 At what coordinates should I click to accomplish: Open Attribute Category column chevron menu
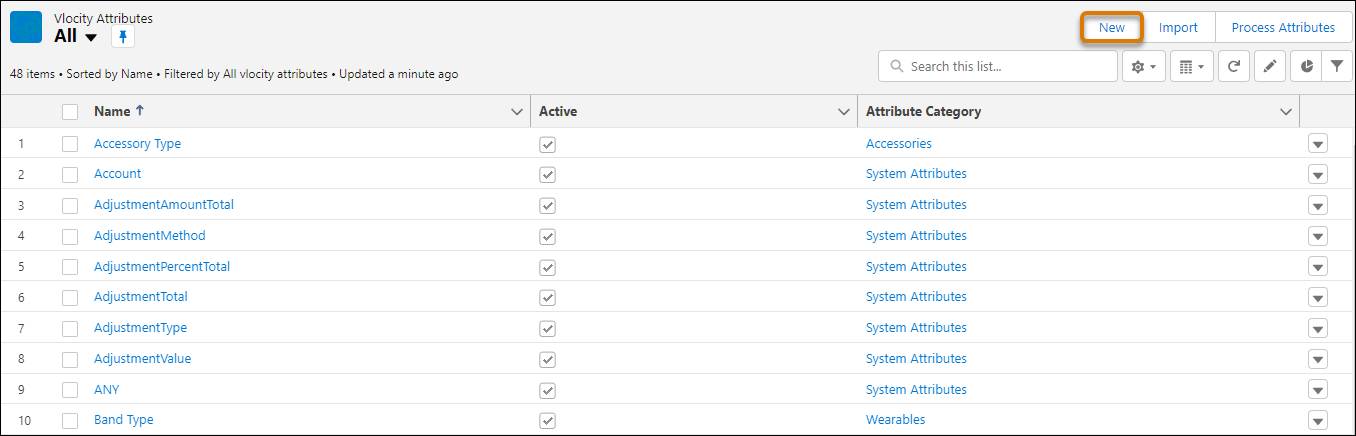[1286, 112]
